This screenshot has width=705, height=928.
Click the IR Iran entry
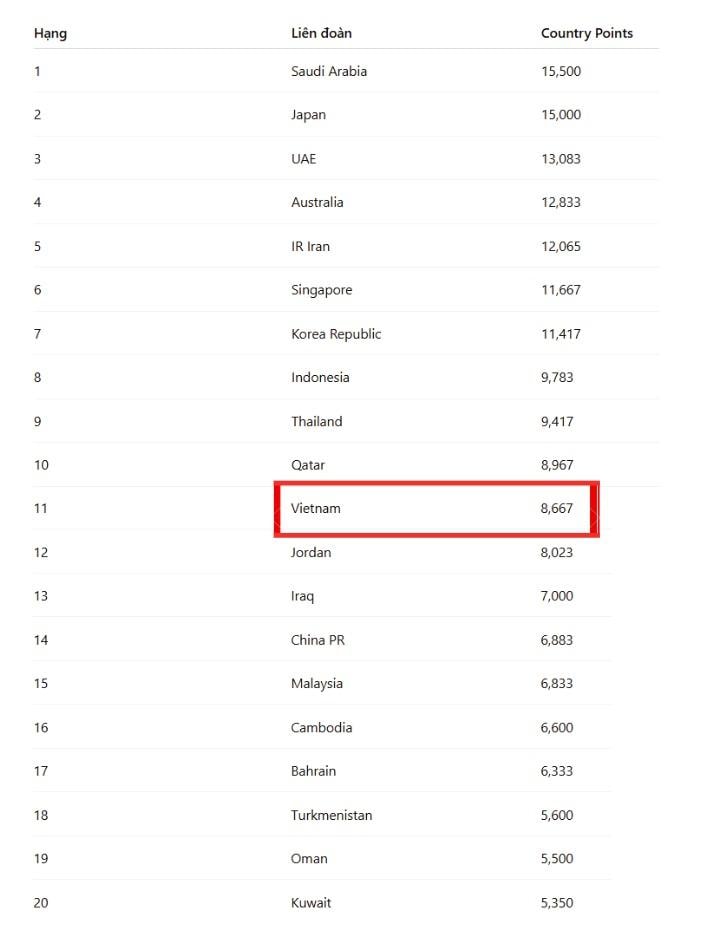pos(310,246)
